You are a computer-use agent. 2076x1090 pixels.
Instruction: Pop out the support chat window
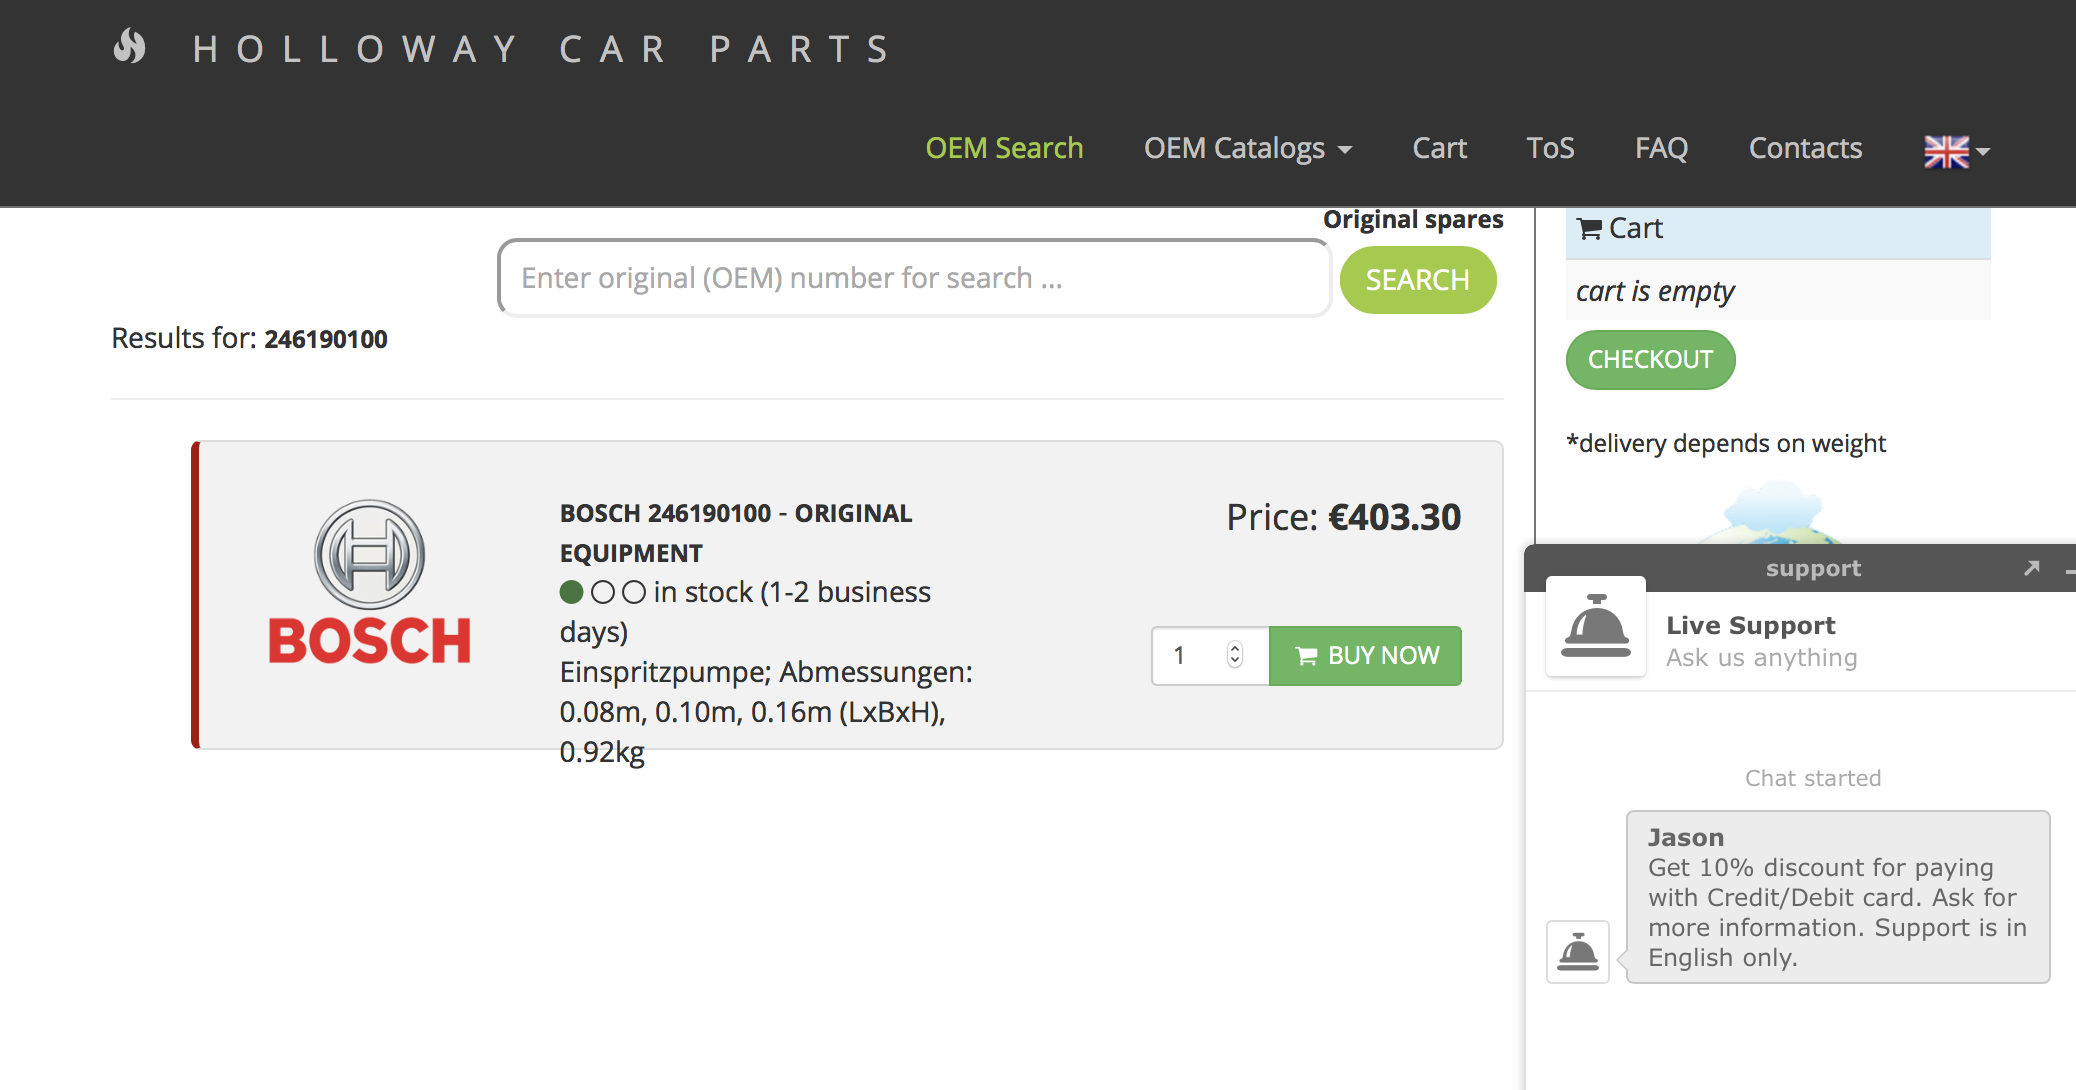click(x=2031, y=568)
